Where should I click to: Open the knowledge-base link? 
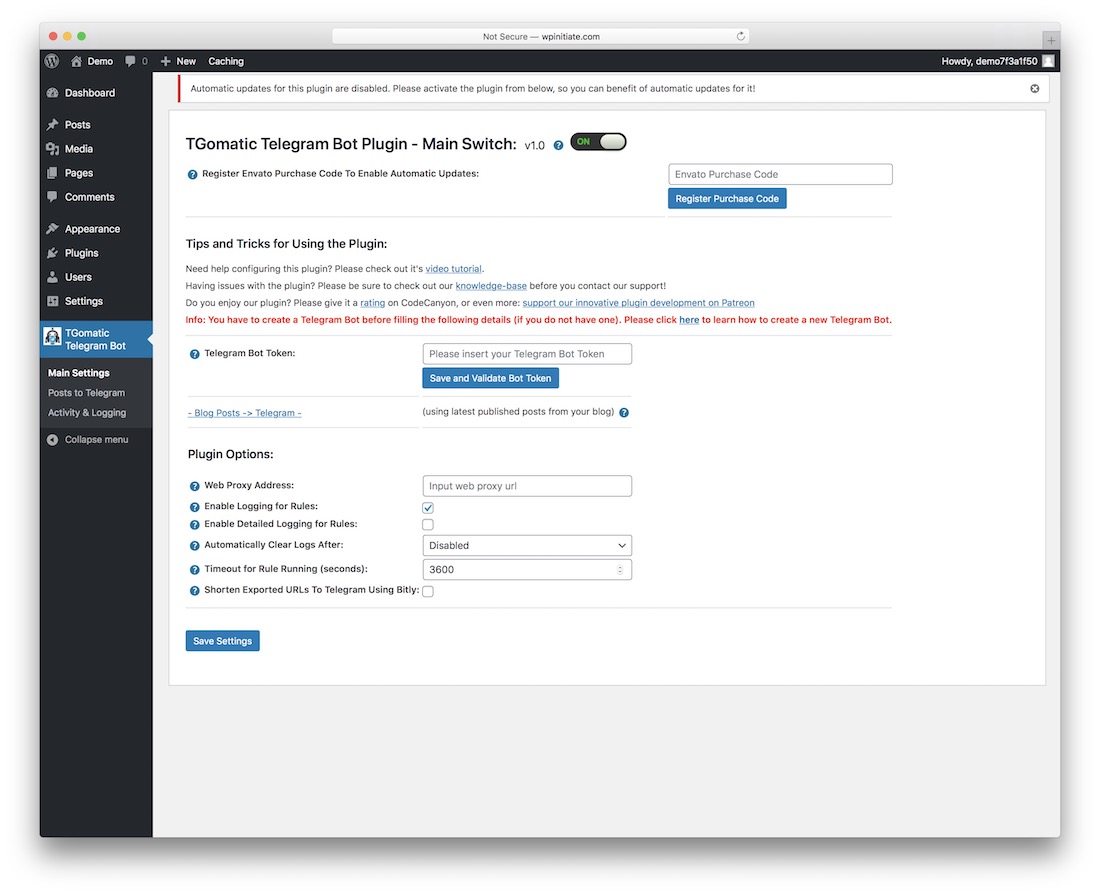[x=491, y=286]
